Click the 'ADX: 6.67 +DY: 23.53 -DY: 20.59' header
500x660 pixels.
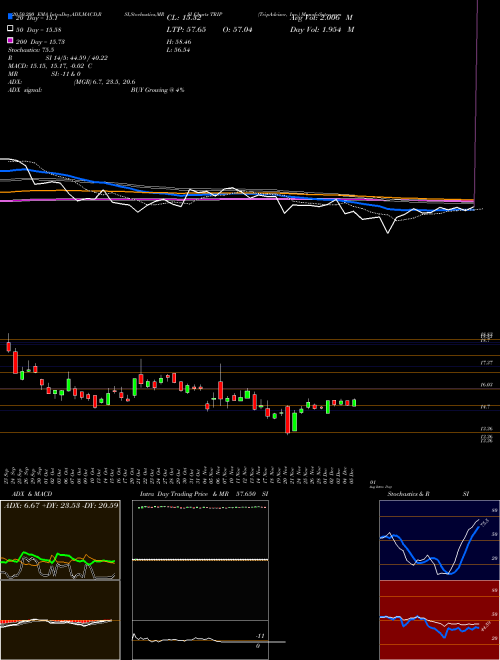point(61,505)
